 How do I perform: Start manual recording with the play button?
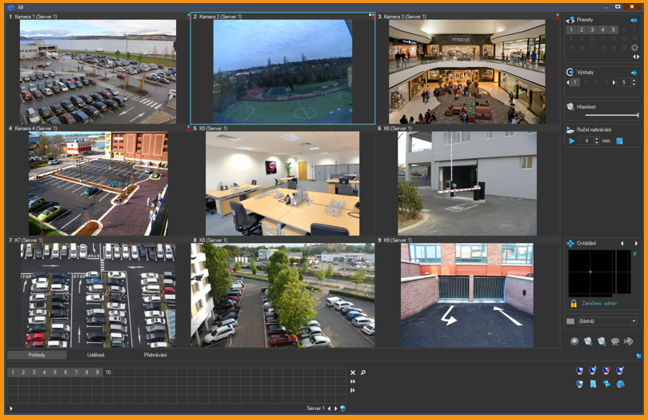click(x=572, y=141)
